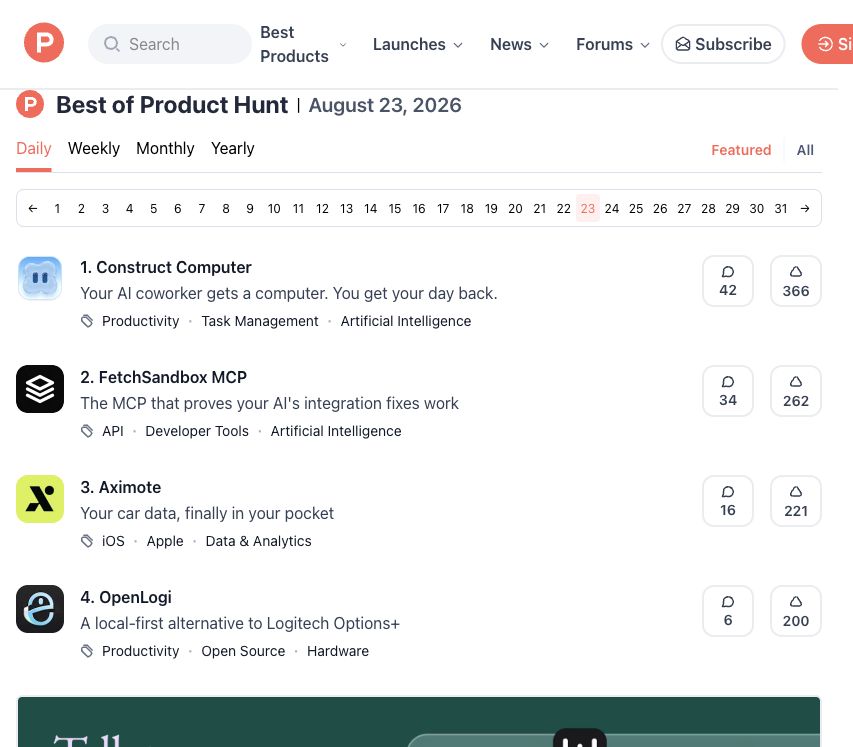Click the Data & Analytics tag
Image resolution: width=853 pixels, height=747 pixels.
258,541
